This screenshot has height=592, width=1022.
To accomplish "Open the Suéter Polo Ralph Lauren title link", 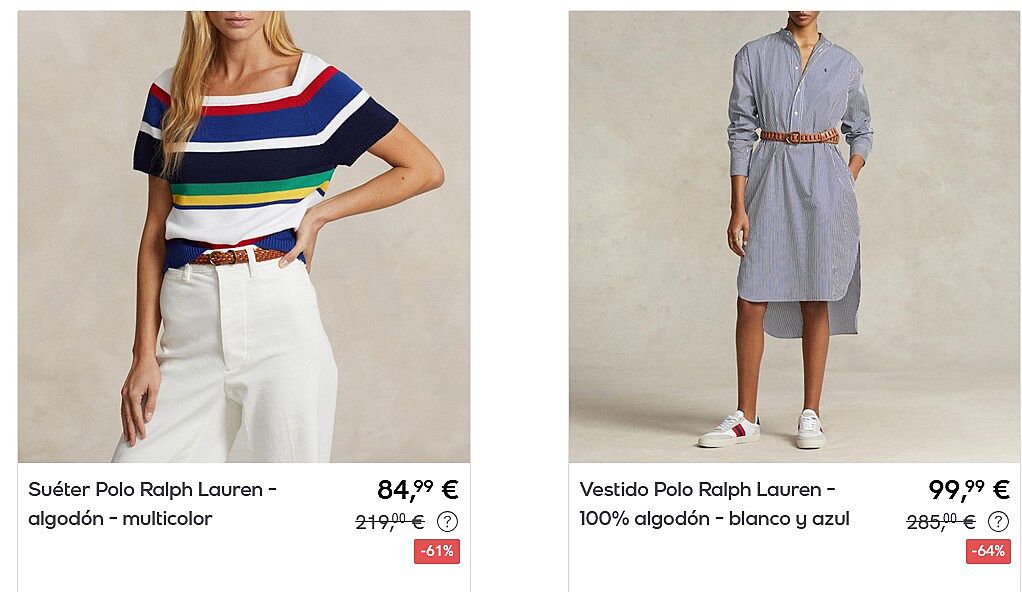I will pyautogui.click(x=153, y=504).
